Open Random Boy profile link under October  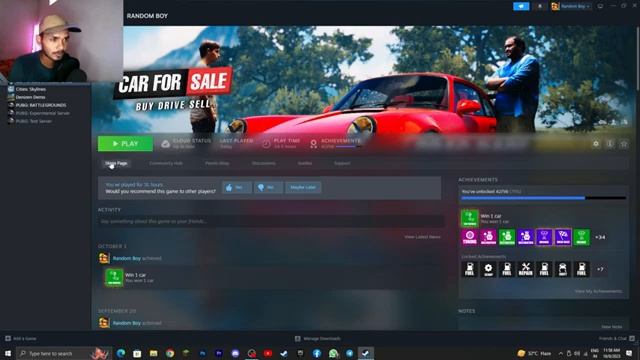(127, 258)
